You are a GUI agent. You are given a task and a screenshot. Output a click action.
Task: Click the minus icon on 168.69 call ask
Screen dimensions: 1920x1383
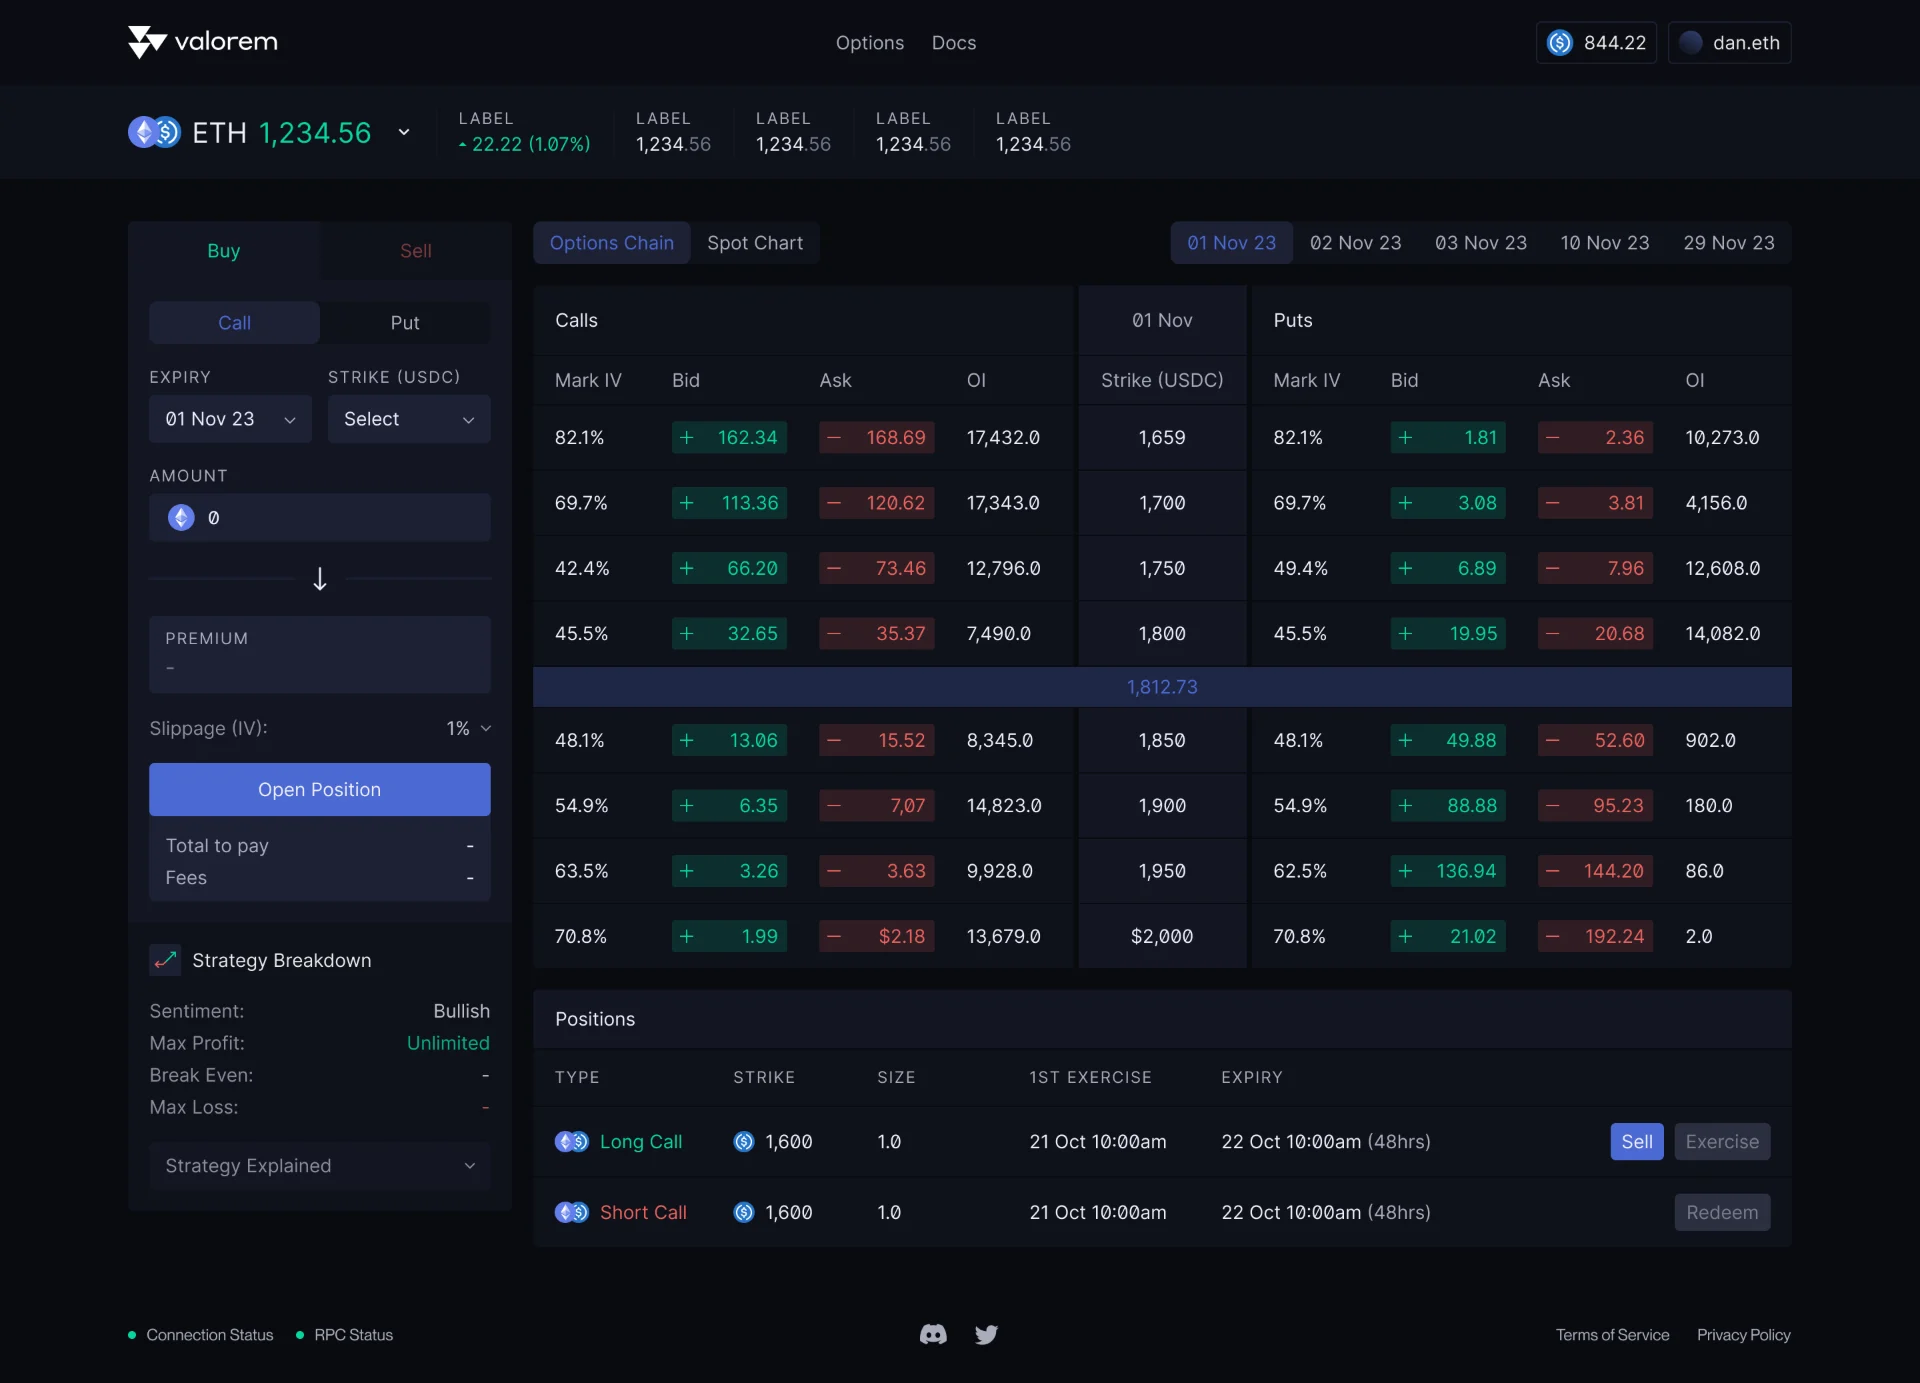[x=833, y=437]
